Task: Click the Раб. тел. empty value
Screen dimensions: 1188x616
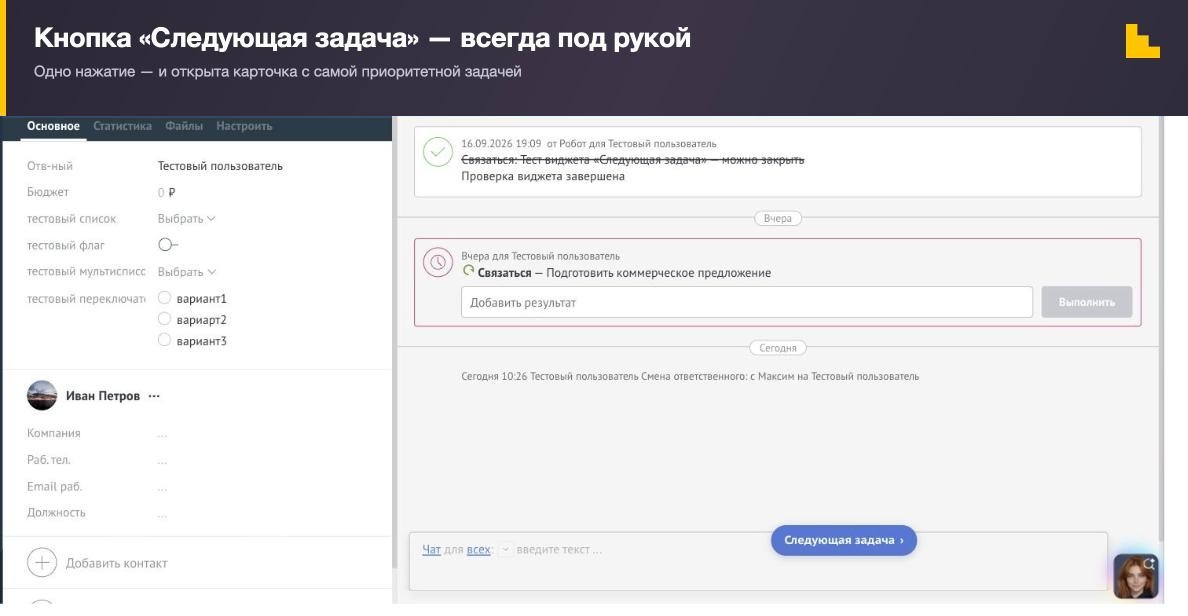Action: tap(162, 461)
